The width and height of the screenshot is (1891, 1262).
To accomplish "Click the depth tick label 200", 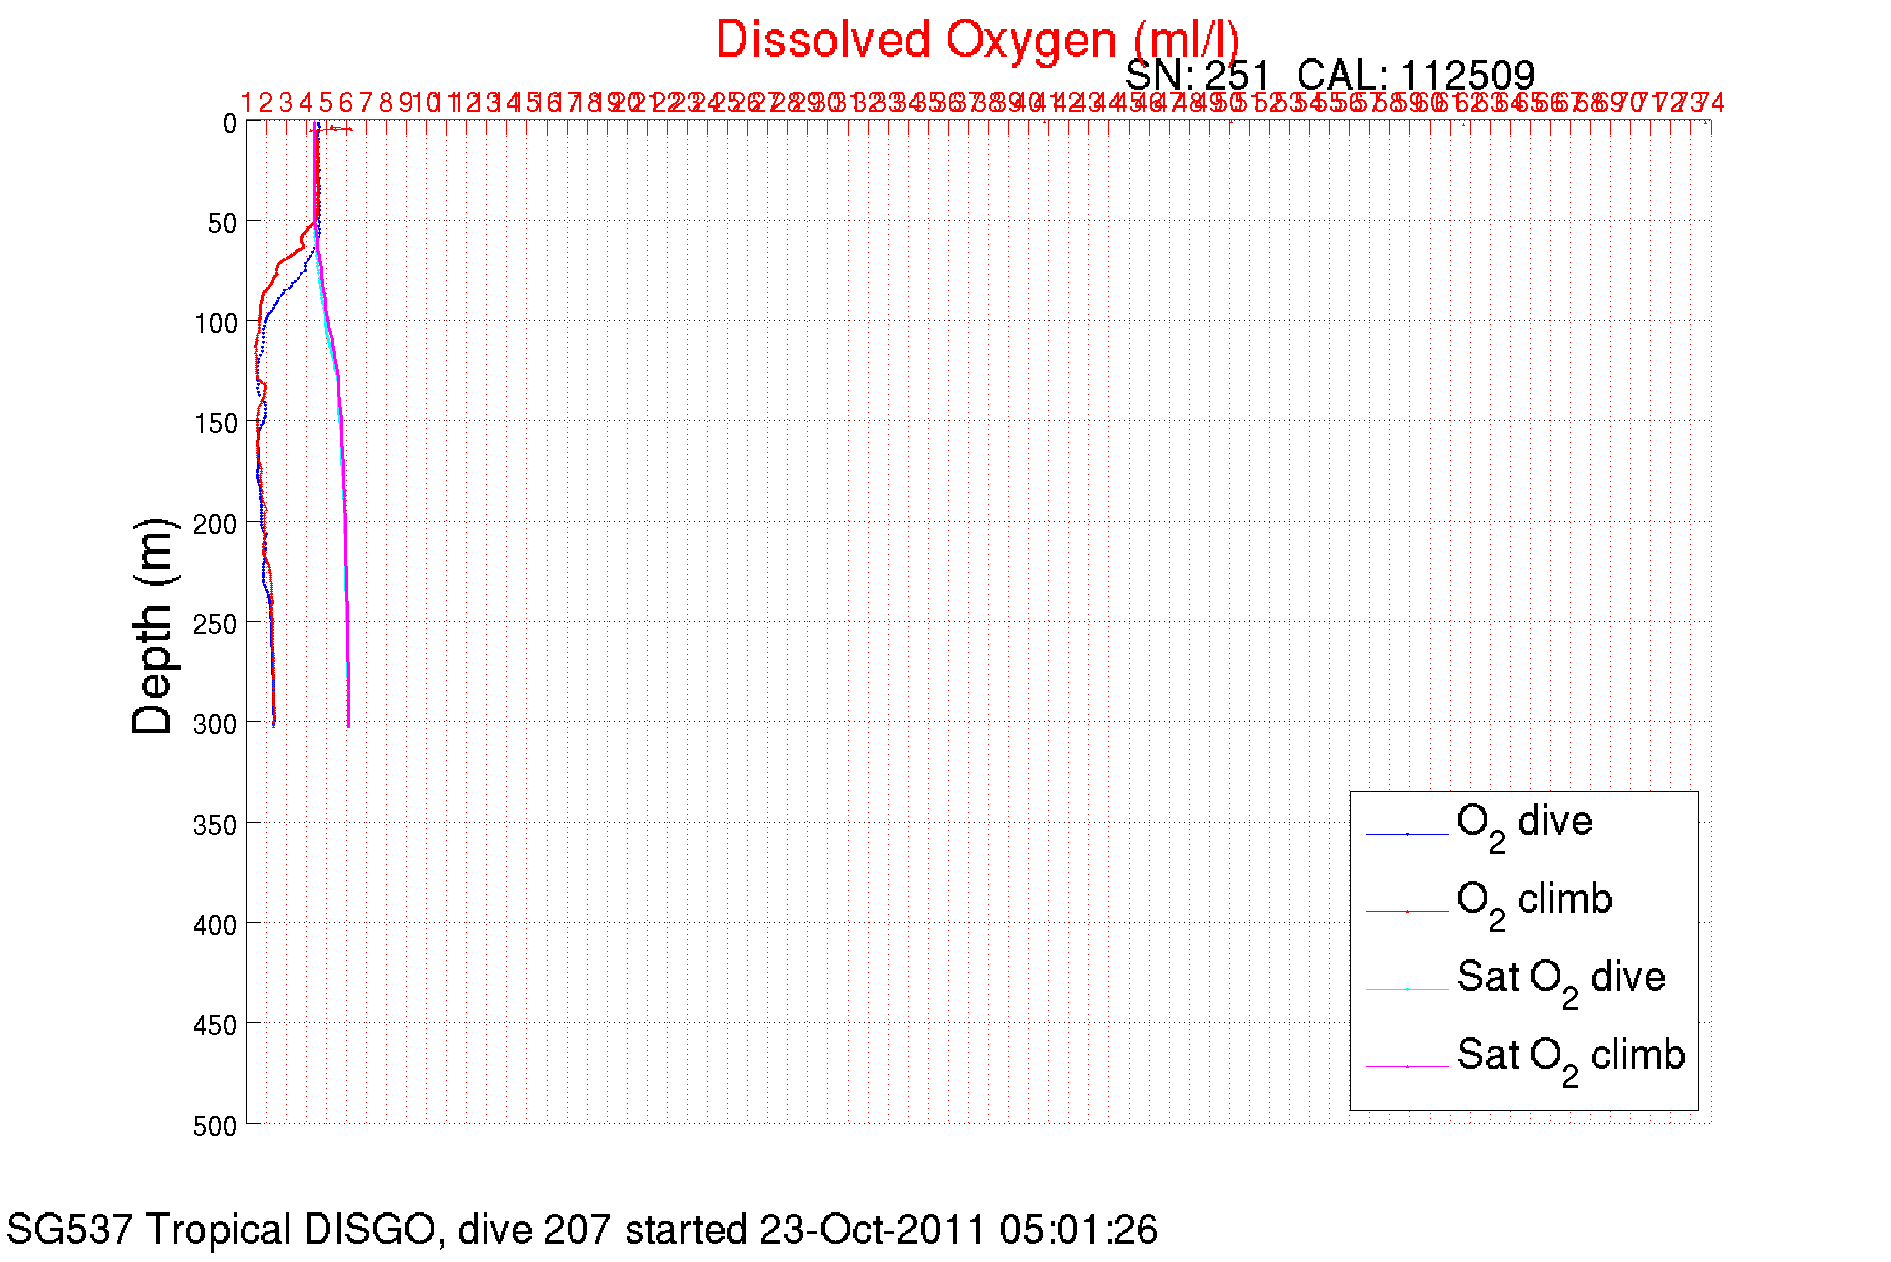I will tap(216, 524).
